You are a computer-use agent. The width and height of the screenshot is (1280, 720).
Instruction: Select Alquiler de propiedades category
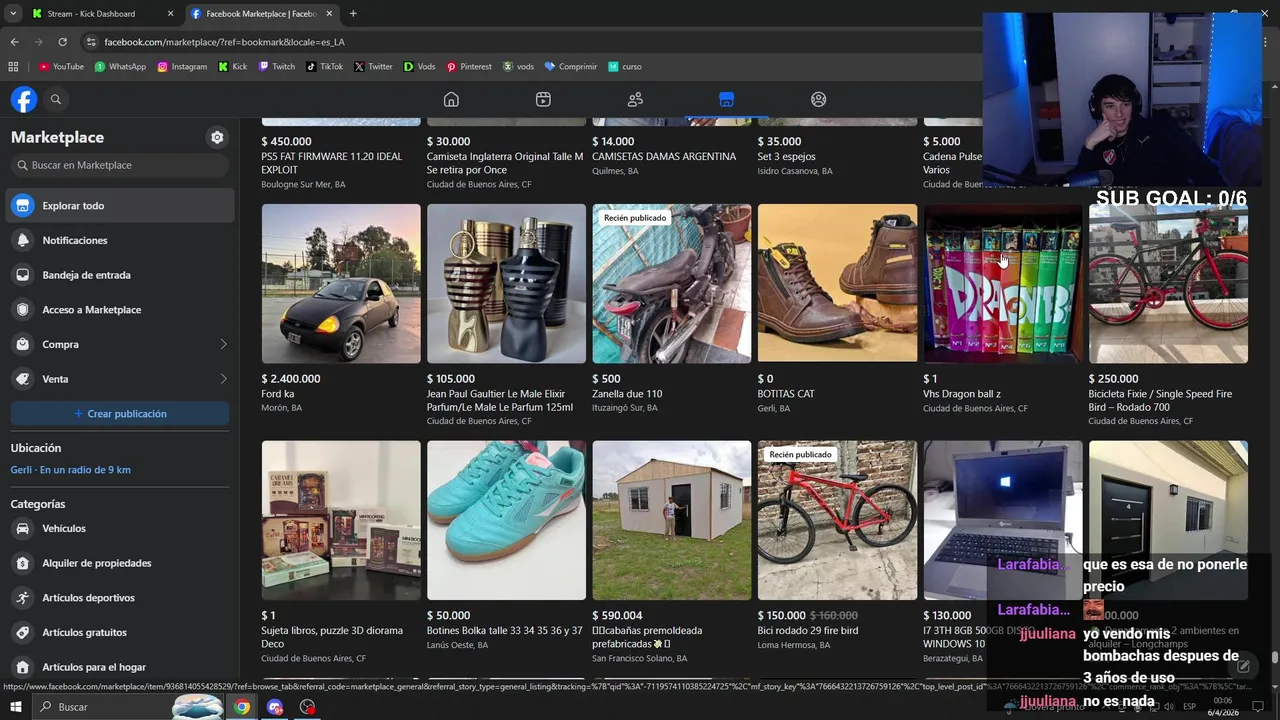tap(120, 563)
